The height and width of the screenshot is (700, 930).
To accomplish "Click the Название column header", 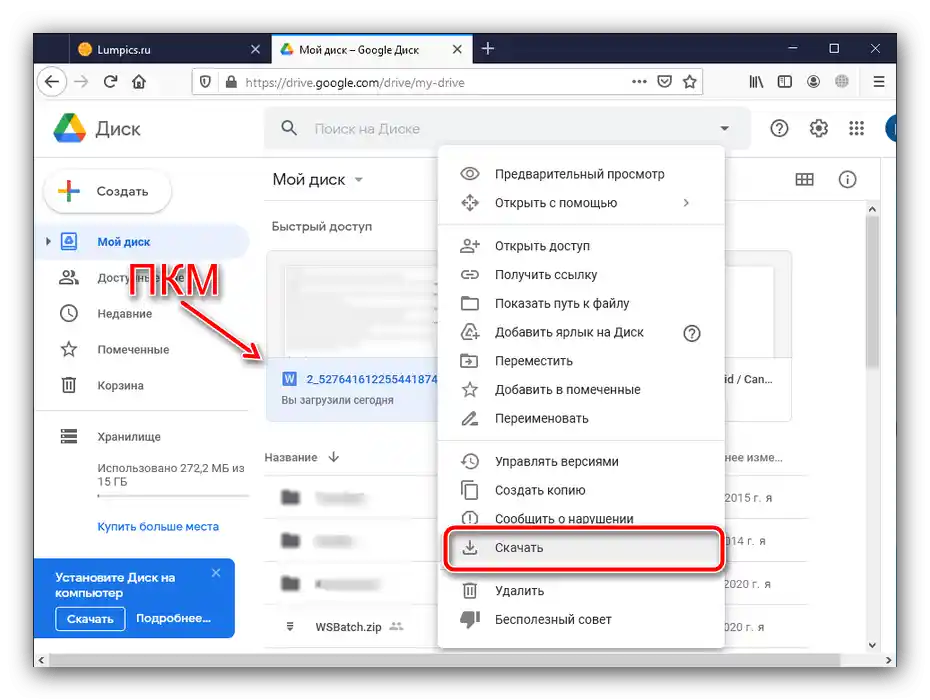I will click(x=291, y=457).
